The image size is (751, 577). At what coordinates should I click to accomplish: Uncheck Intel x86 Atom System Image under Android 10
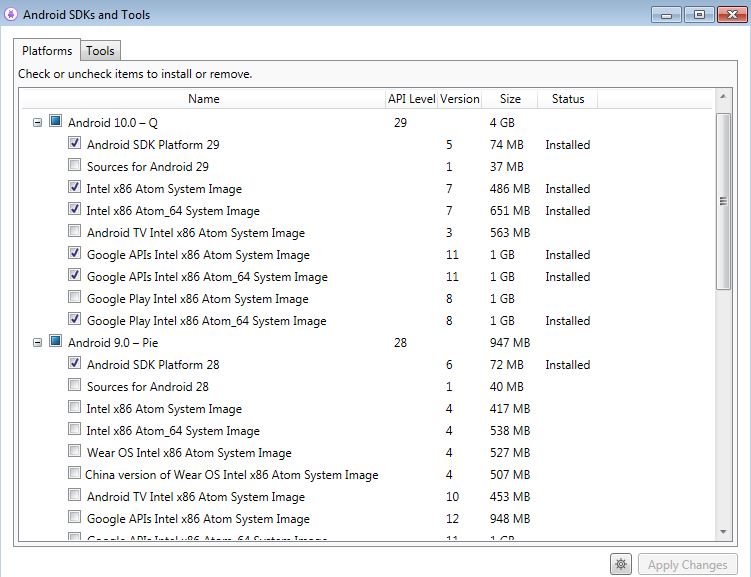pos(74,187)
